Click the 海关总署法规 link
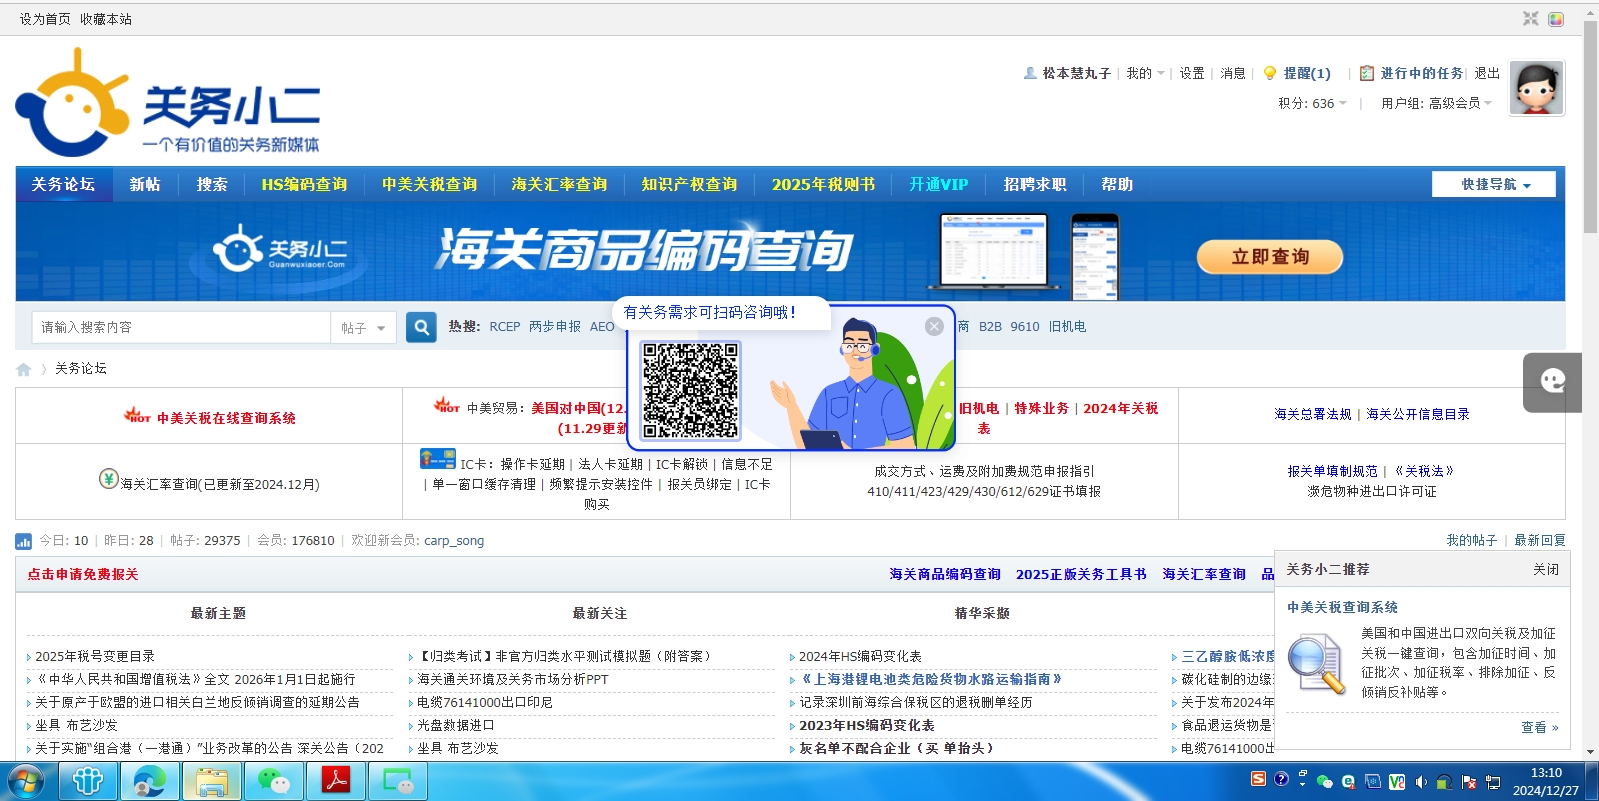The image size is (1599, 801). coord(1312,414)
